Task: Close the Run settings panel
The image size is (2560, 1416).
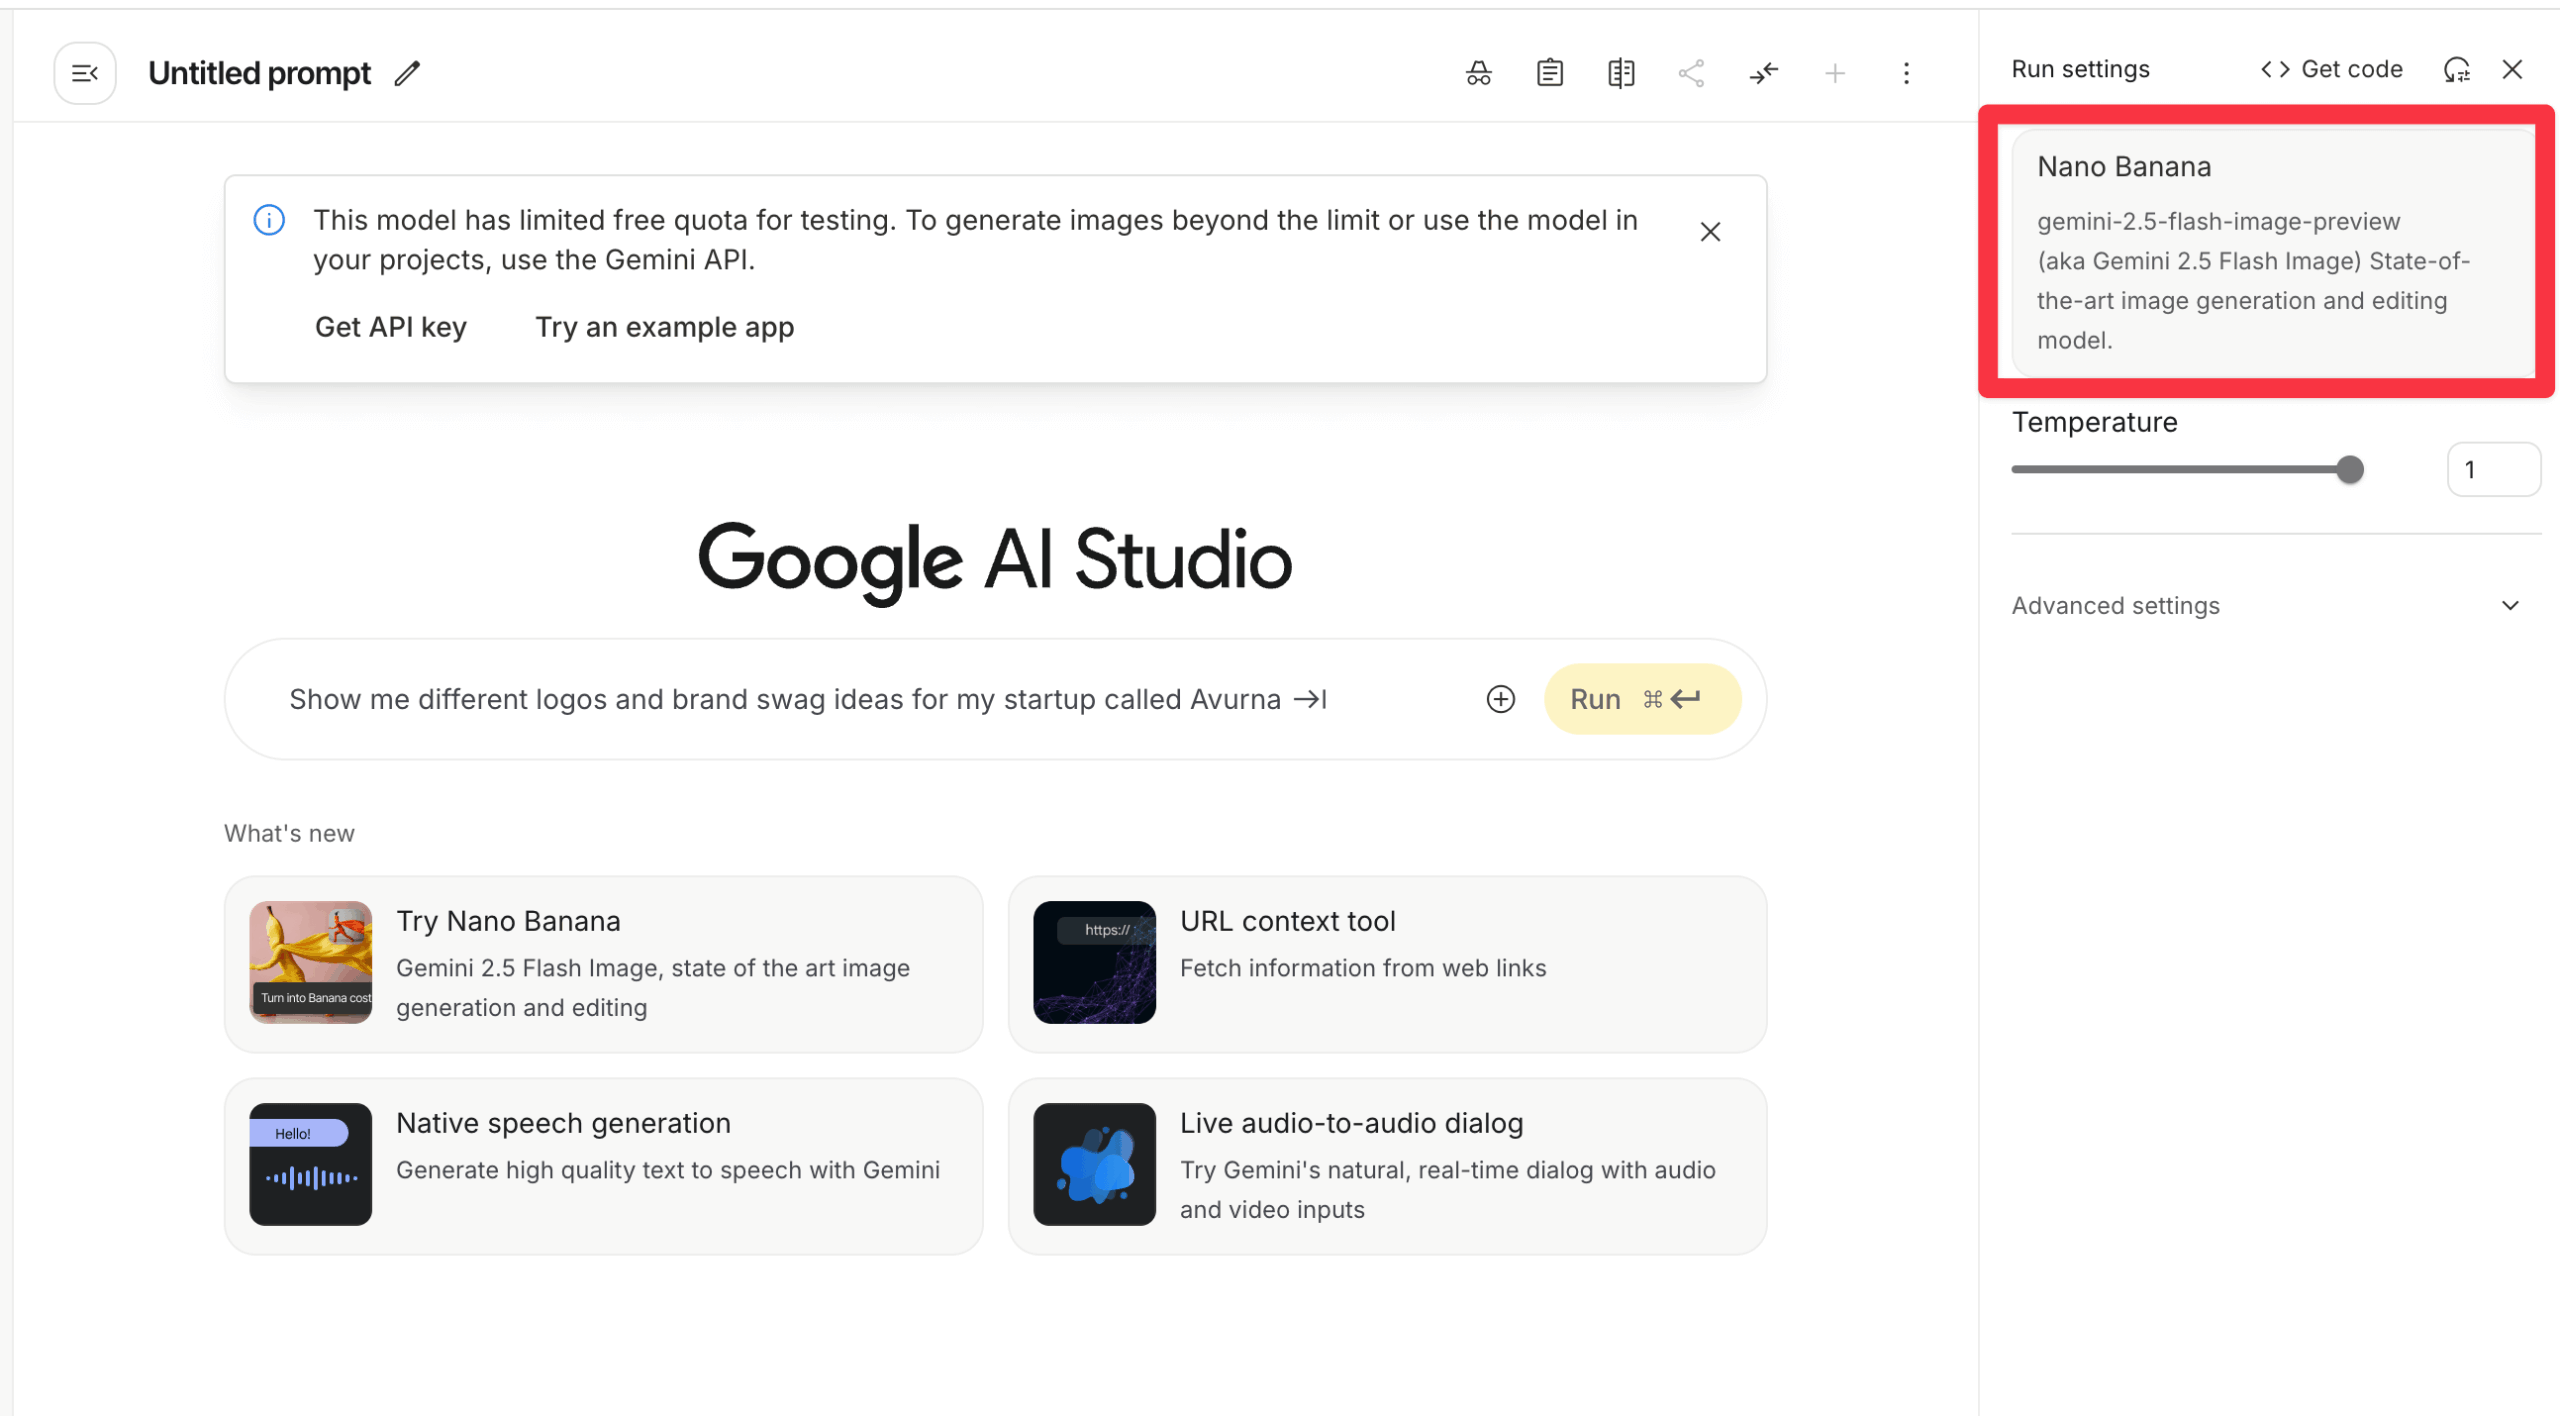Action: tap(2512, 69)
